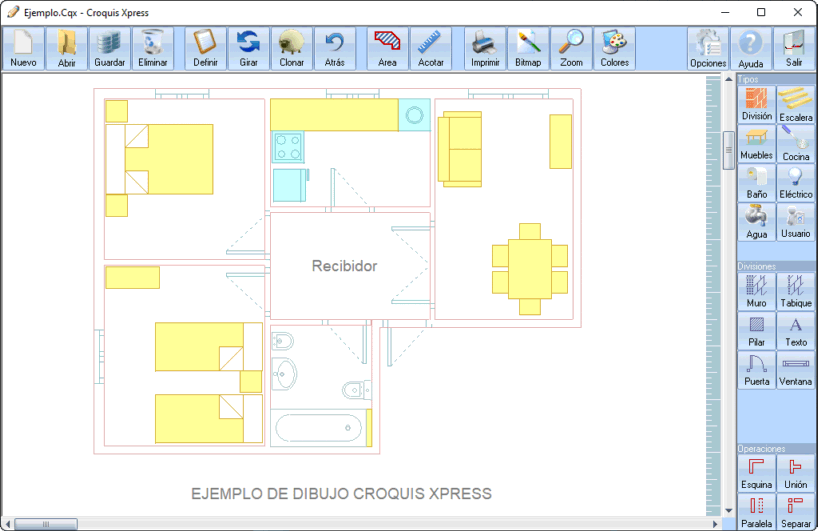Screen dimensions: 818x531
Task: Print the plan using Imprimir
Action: pyautogui.click(x=485, y=48)
